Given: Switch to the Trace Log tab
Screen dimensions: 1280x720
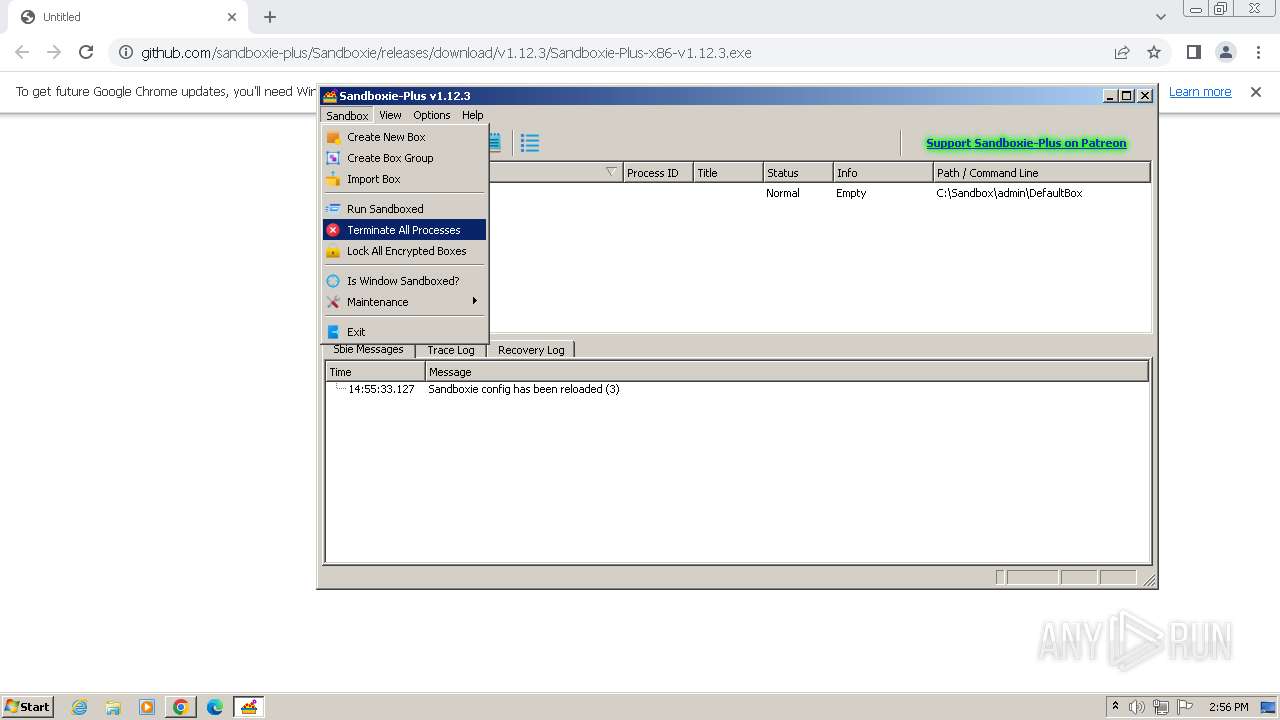Looking at the screenshot, I should pyautogui.click(x=451, y=350).
